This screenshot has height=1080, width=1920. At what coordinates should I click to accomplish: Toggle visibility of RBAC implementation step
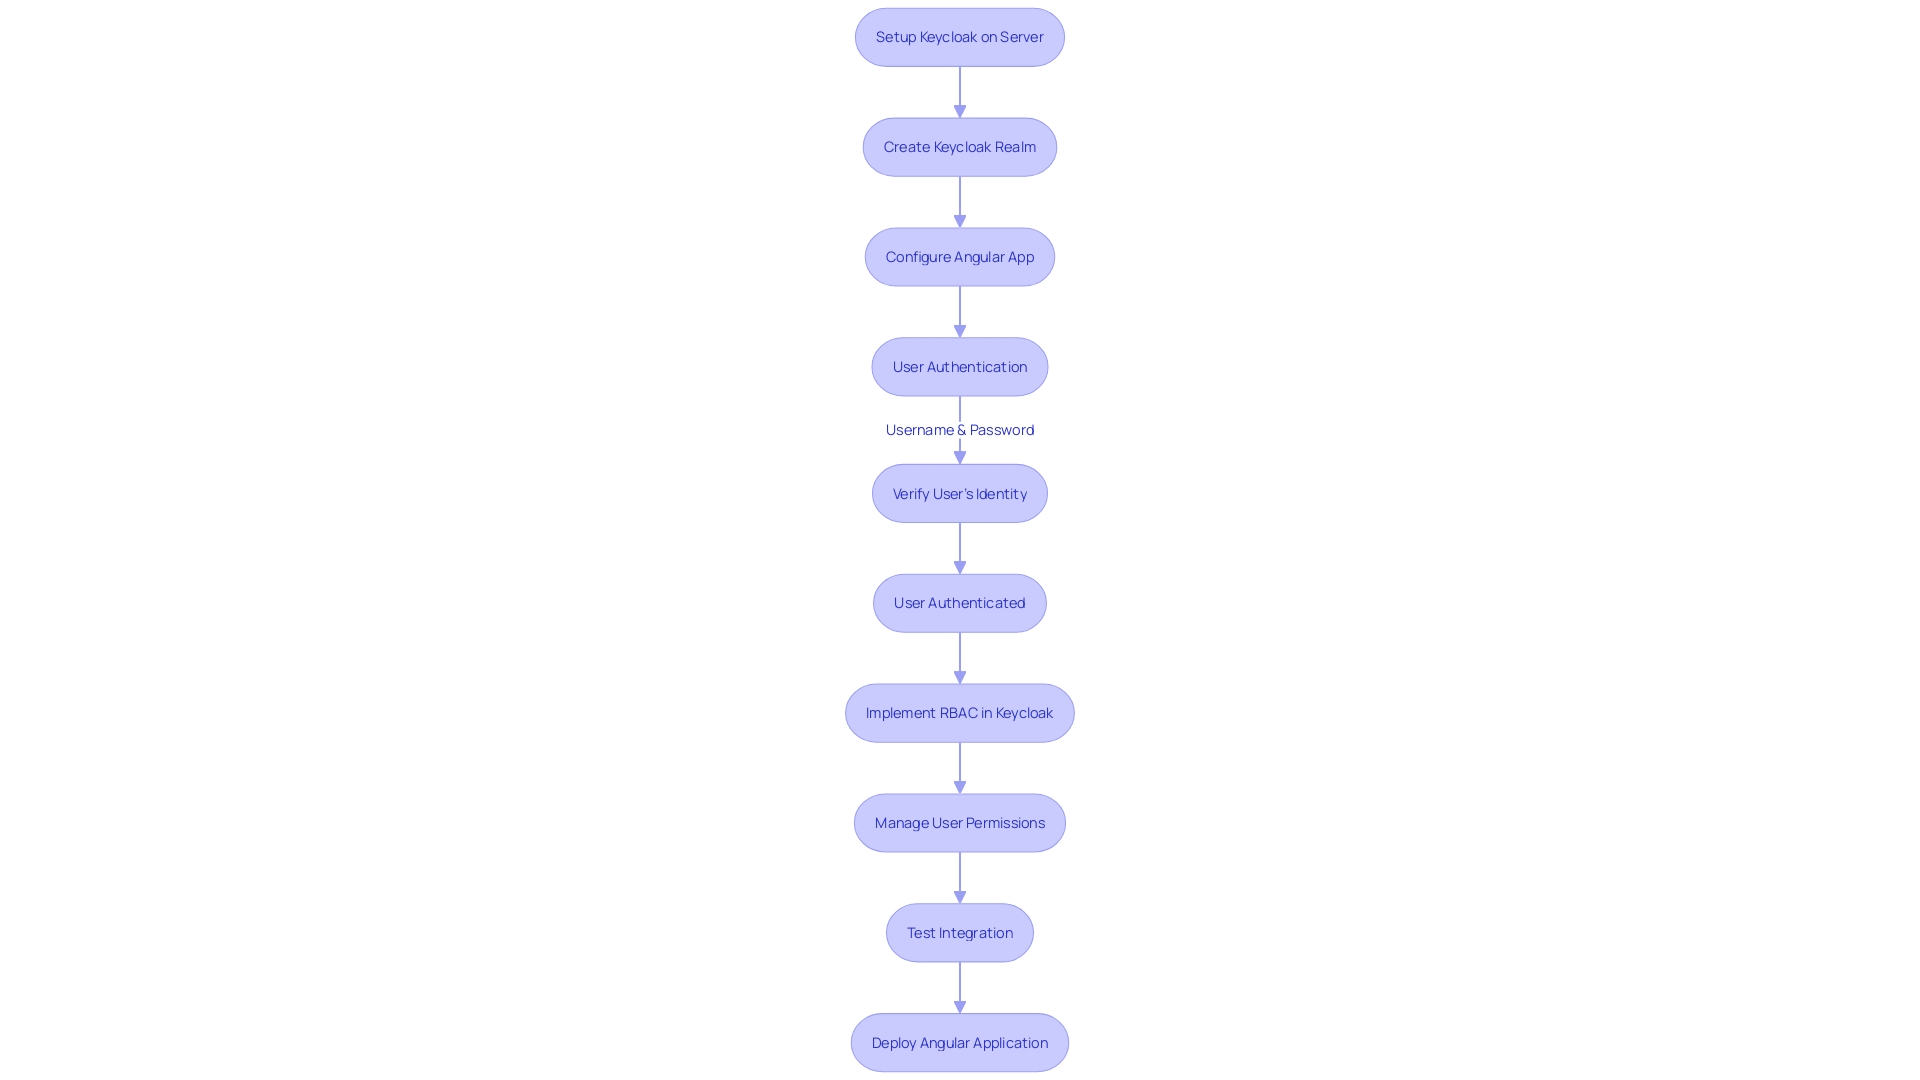959,712
